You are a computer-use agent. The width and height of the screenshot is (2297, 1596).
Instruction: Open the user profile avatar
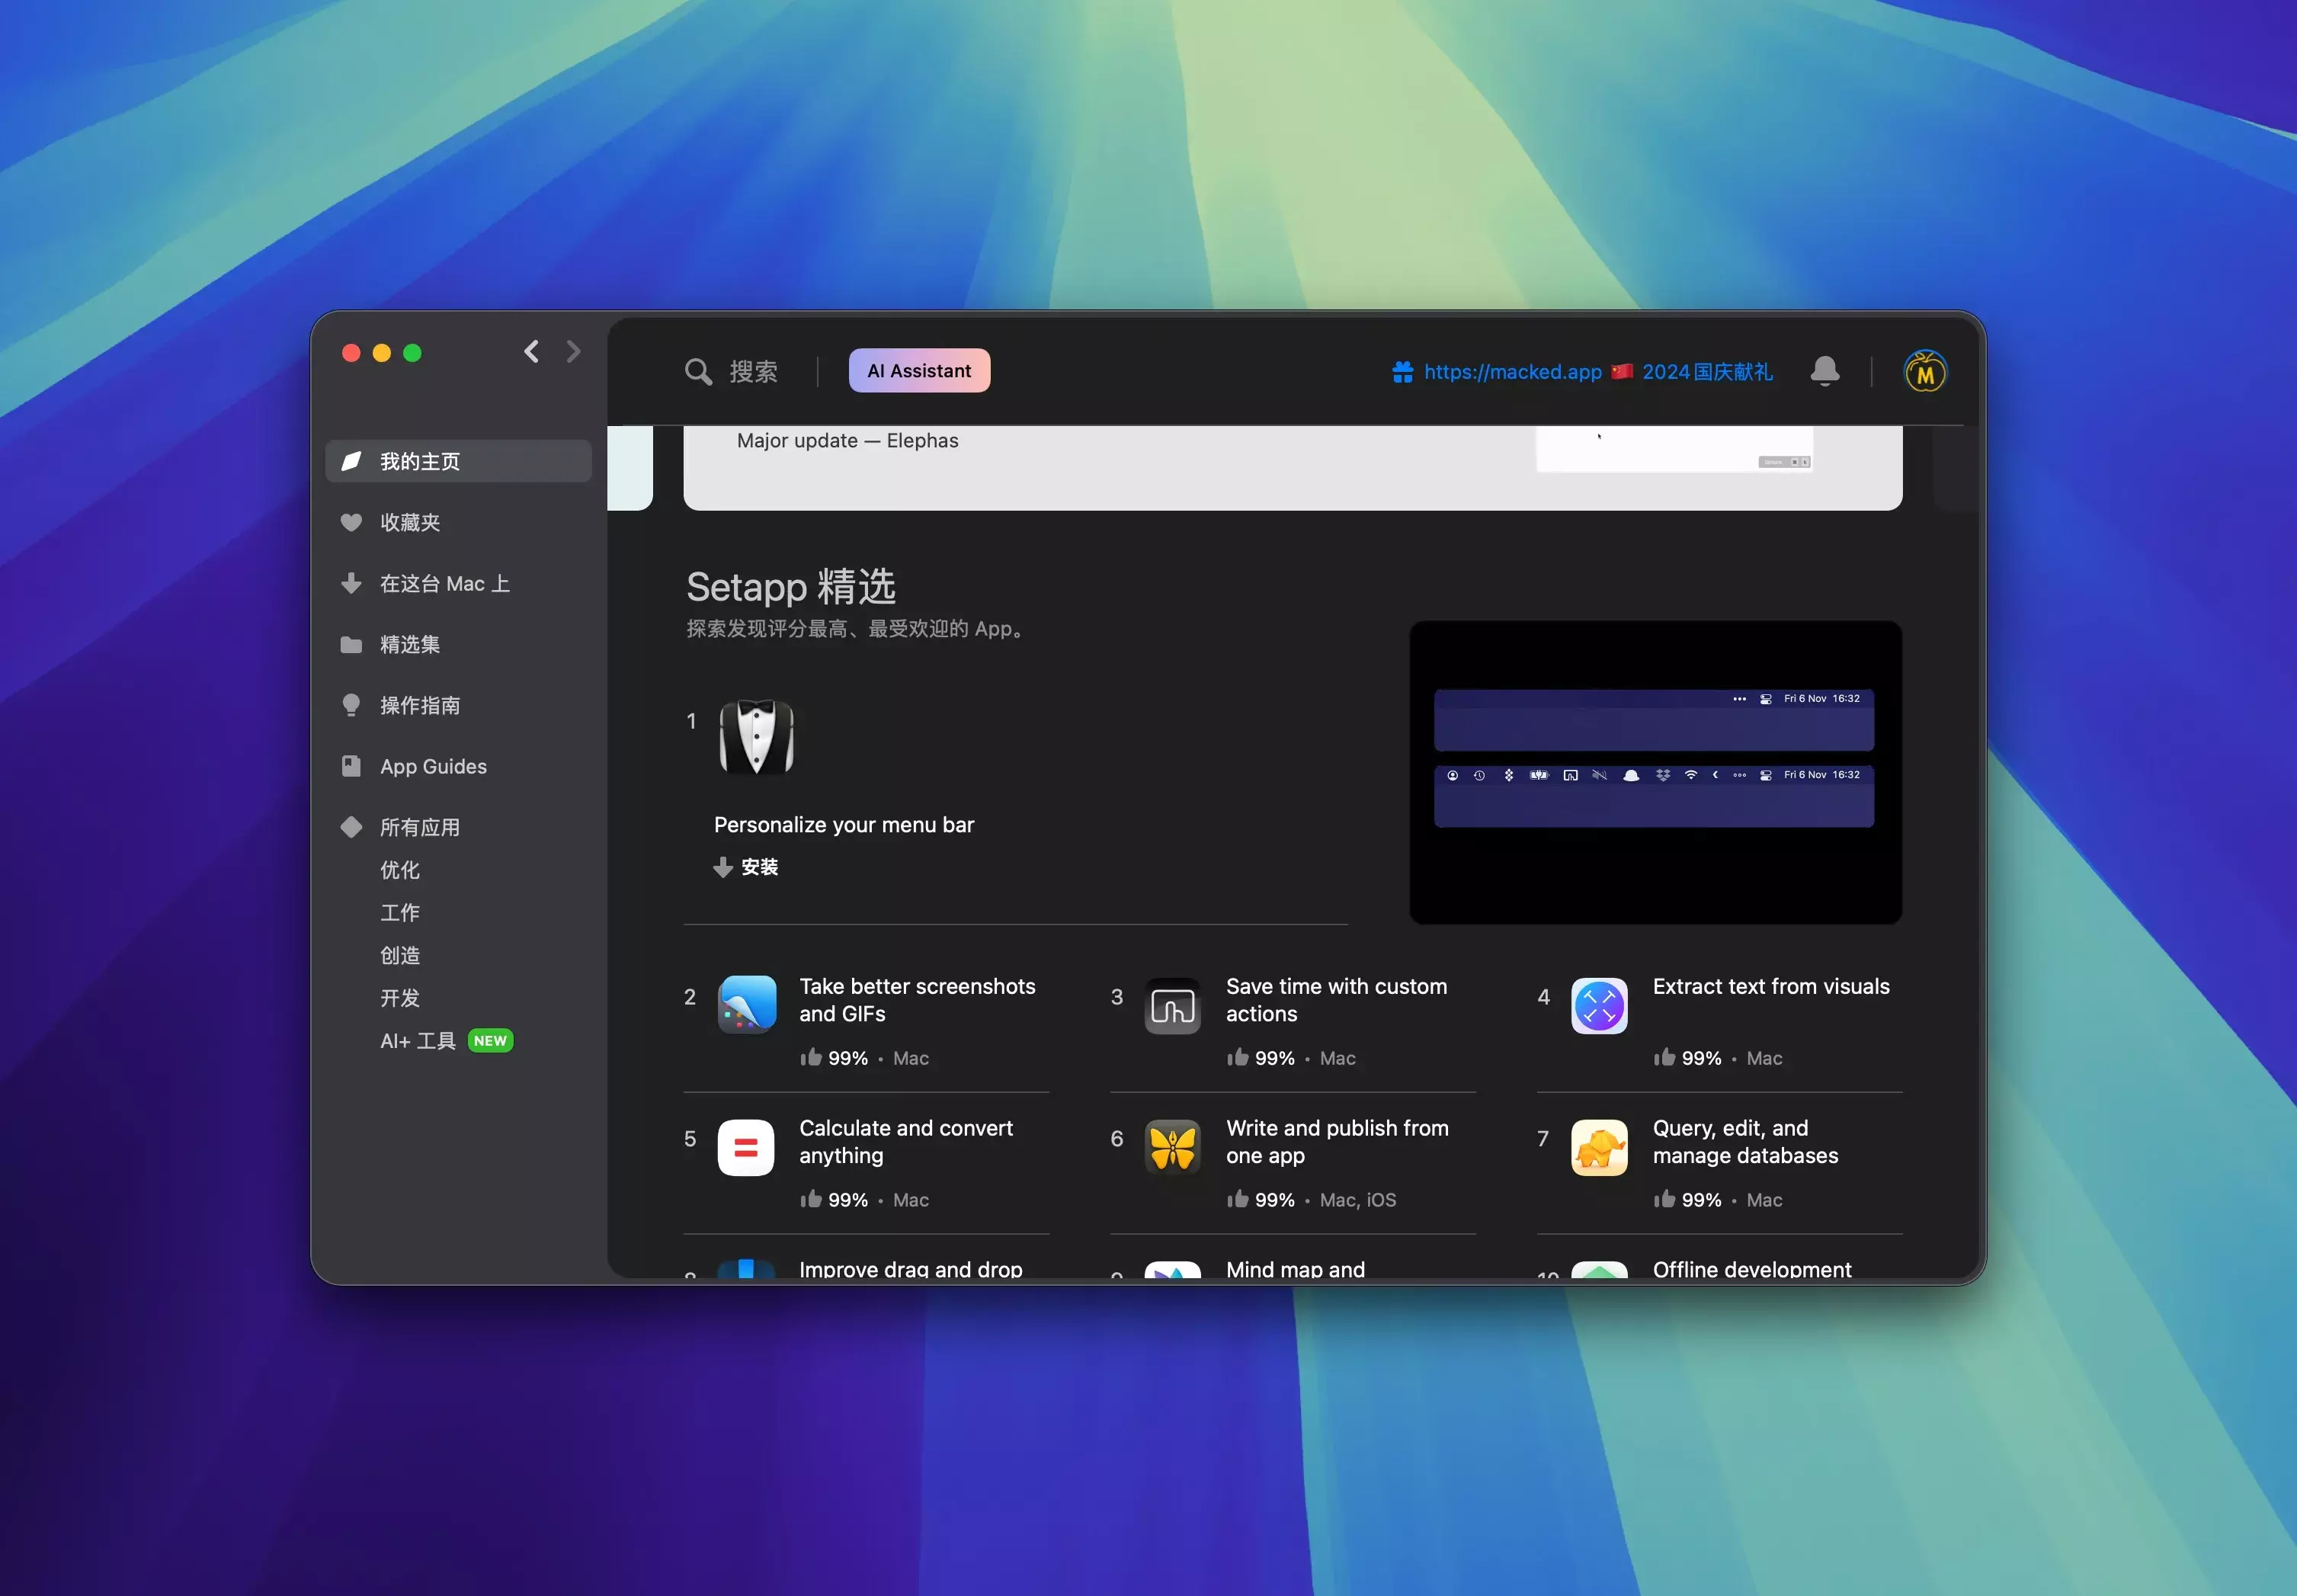[1924, 372]
